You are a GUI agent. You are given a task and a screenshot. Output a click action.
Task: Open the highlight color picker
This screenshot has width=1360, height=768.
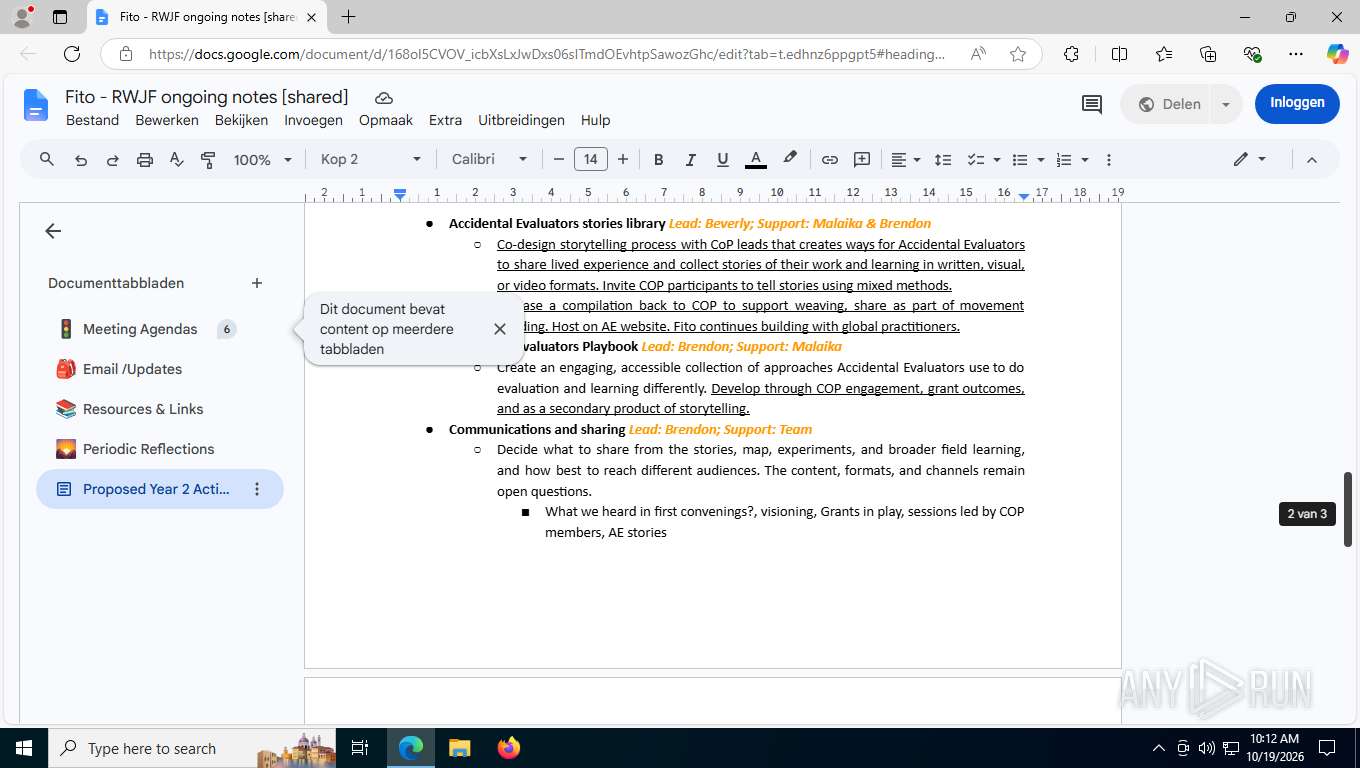click(x=790, y=159)
